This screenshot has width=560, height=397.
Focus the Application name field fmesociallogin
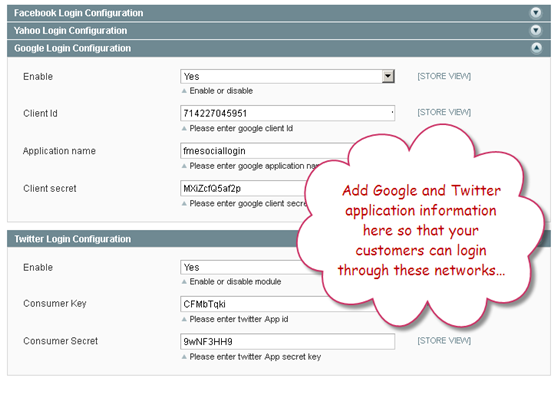coord(264,151)
